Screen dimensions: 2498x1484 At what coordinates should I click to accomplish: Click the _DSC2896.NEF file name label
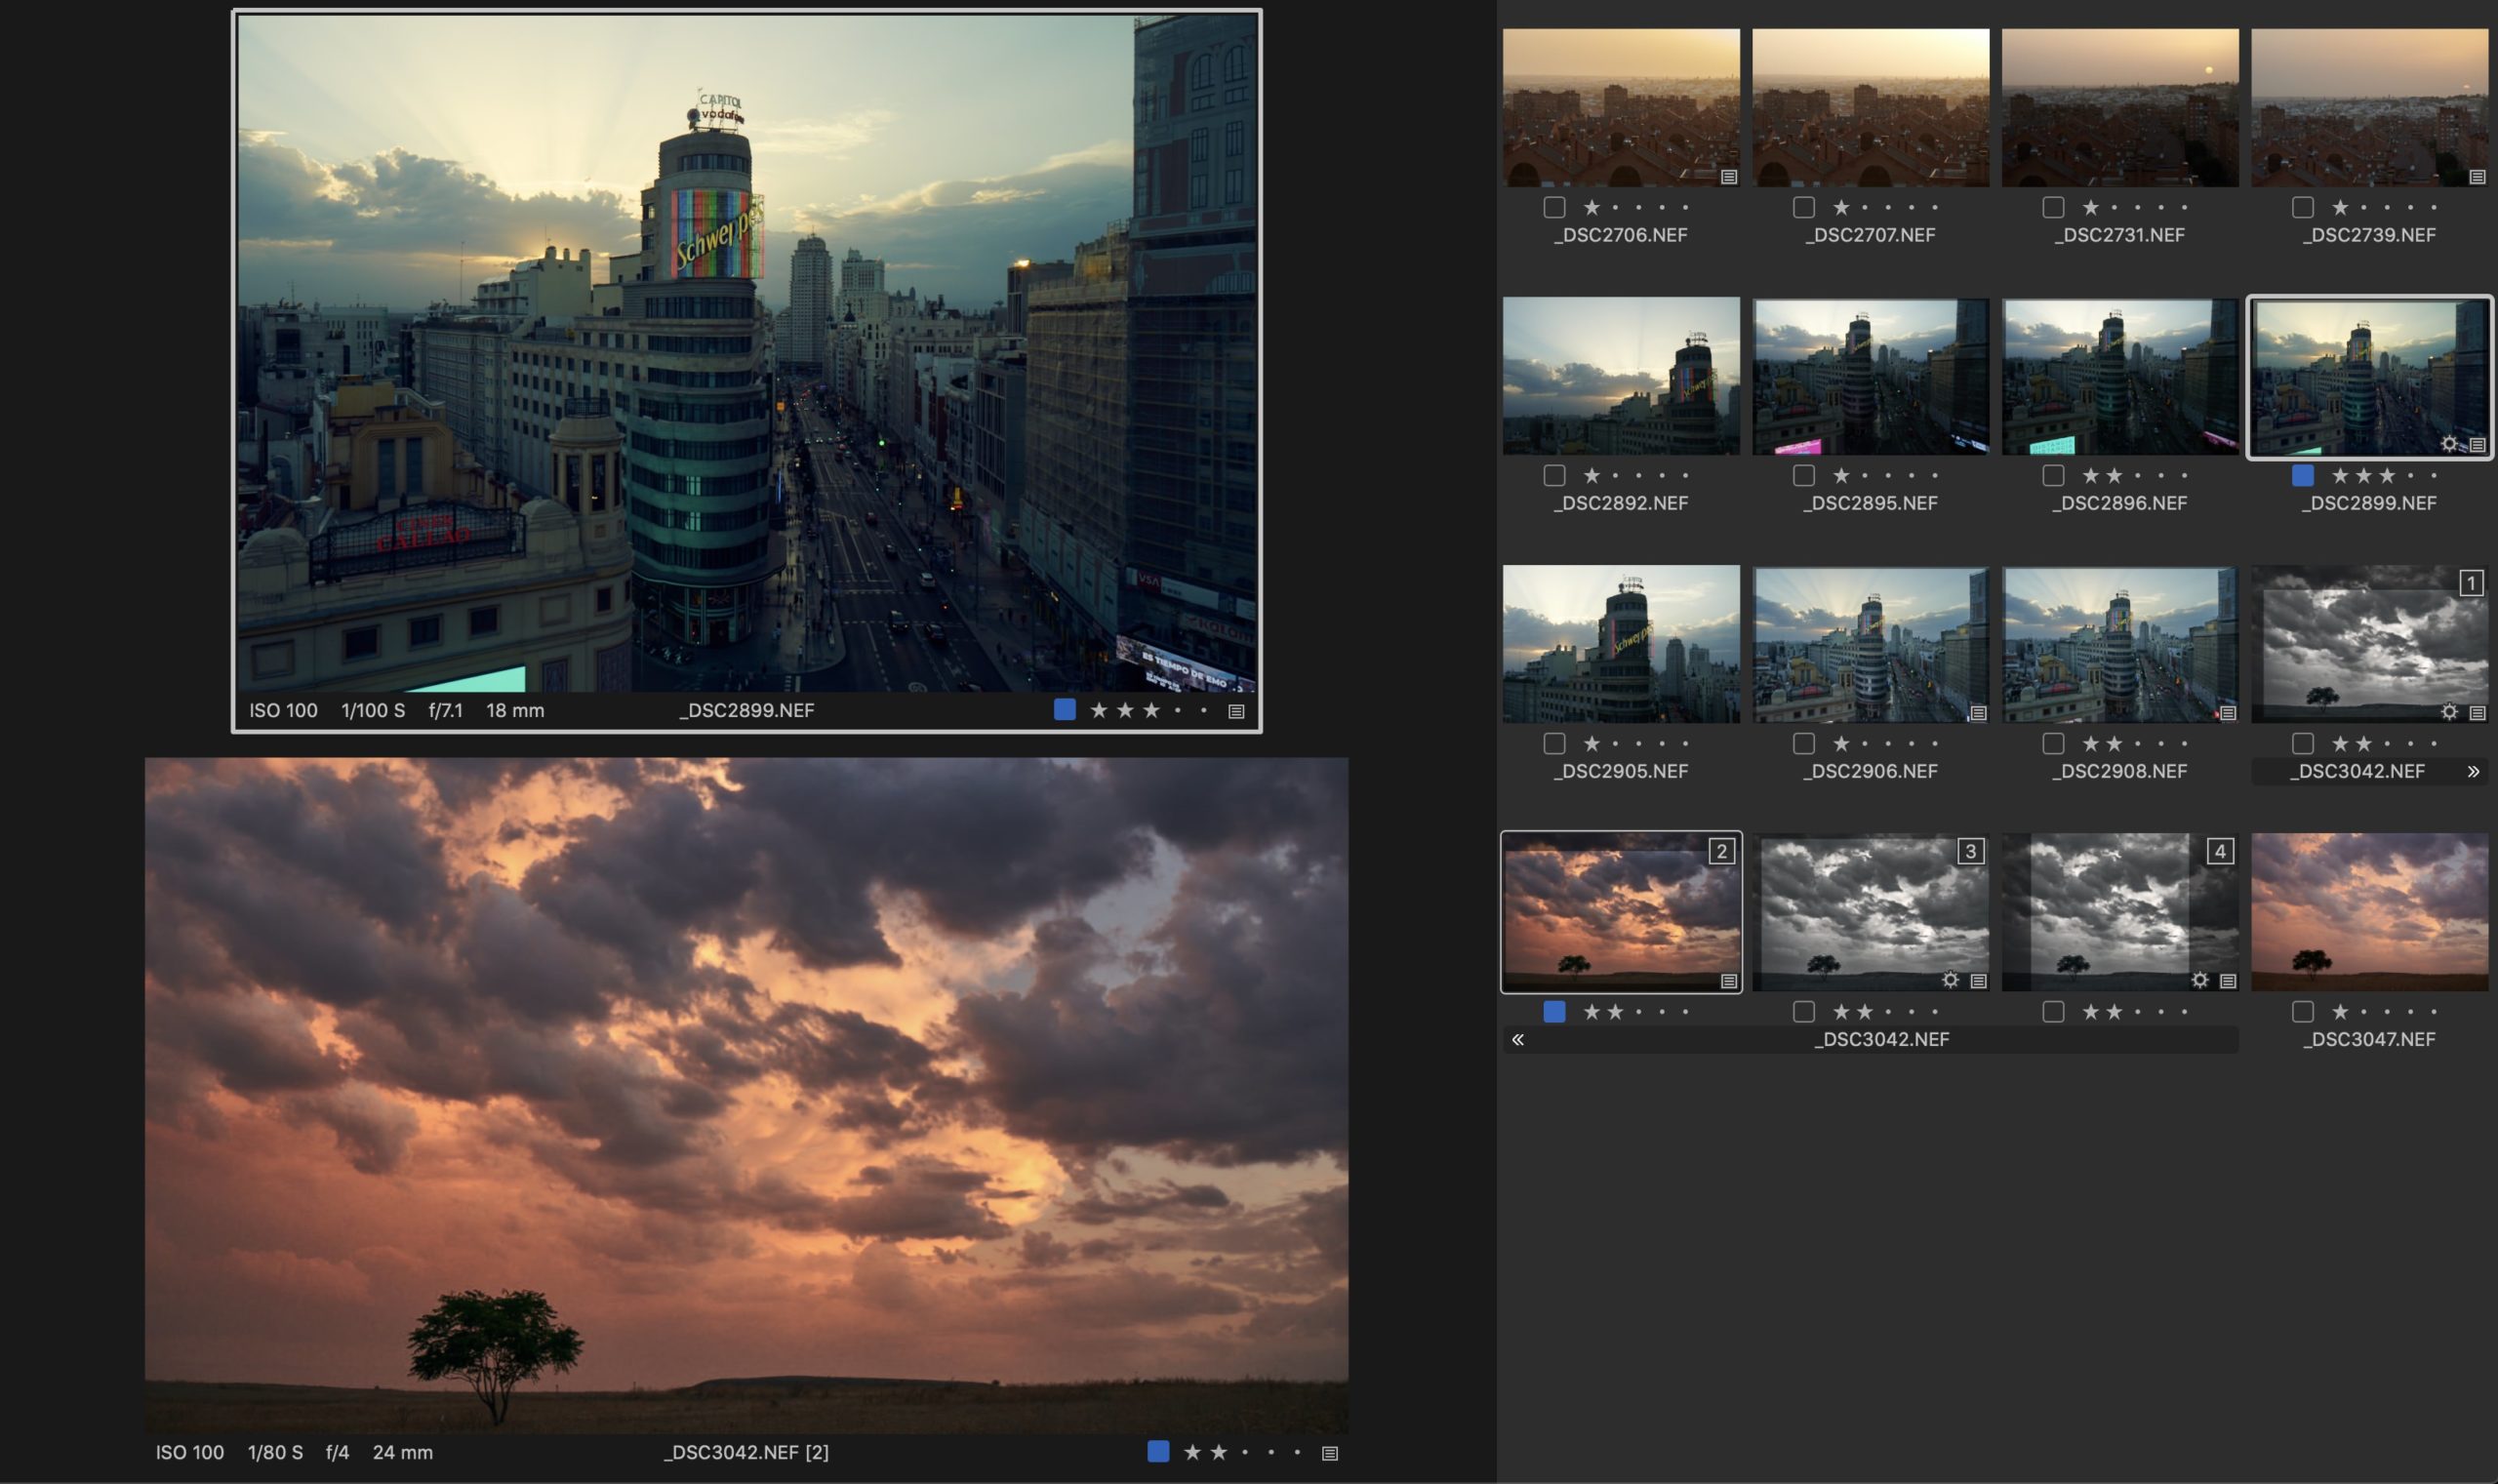tap(2120, 503)
